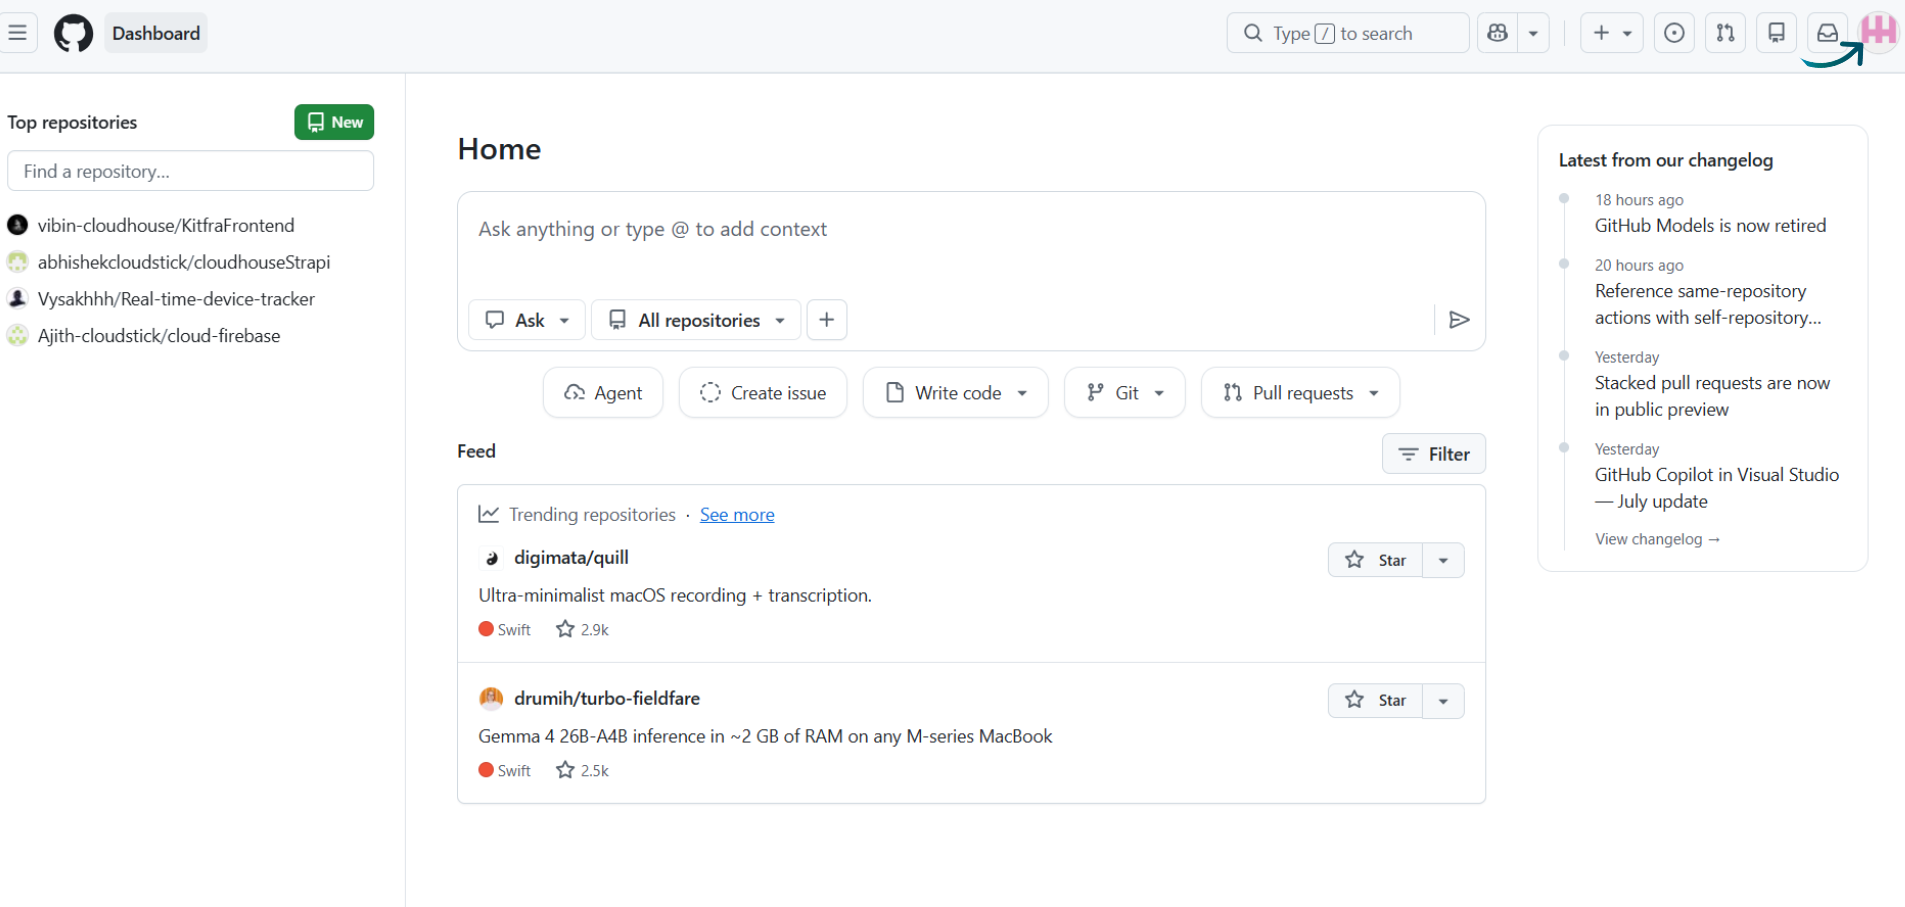Star the drumih/turbo-fieldfare repository
This screenshot has height=907, width=1905.
[x=1375, y=701]
